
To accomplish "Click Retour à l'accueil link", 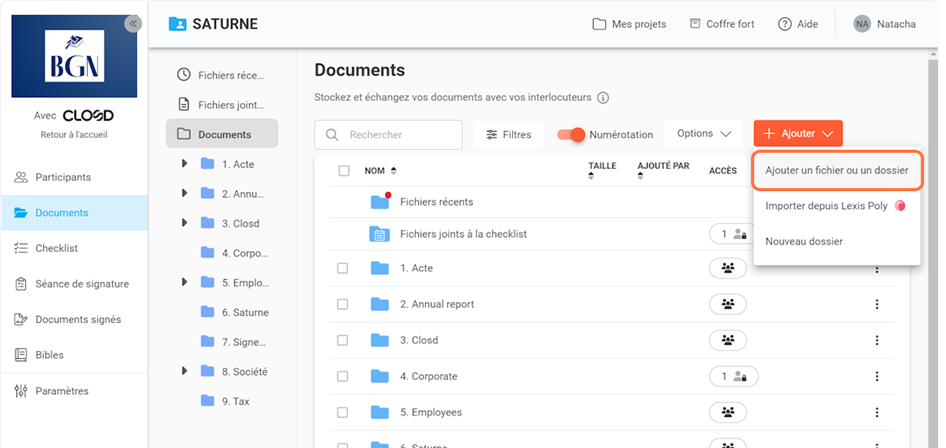I will (x=74, y=134).
